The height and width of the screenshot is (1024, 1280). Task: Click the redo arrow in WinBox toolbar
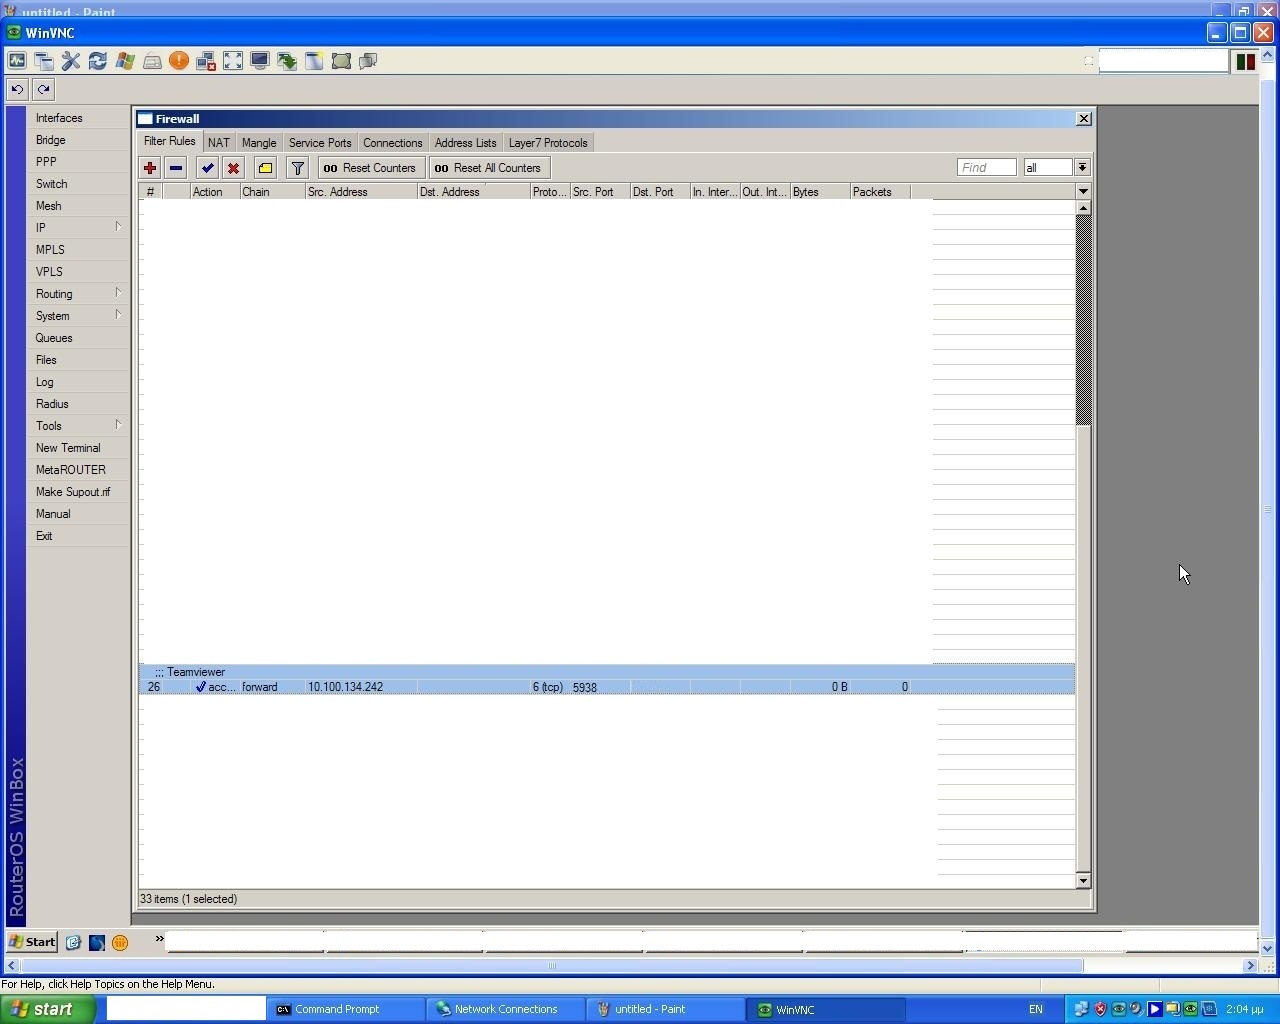43,89
